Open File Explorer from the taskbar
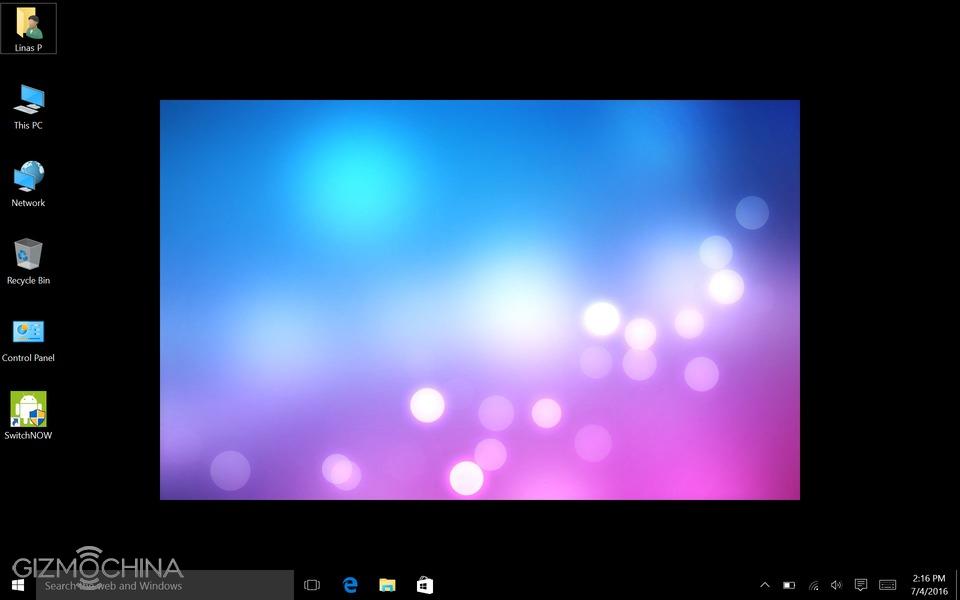960x600 pixels. pyautogui.click(x=387, y=585)
